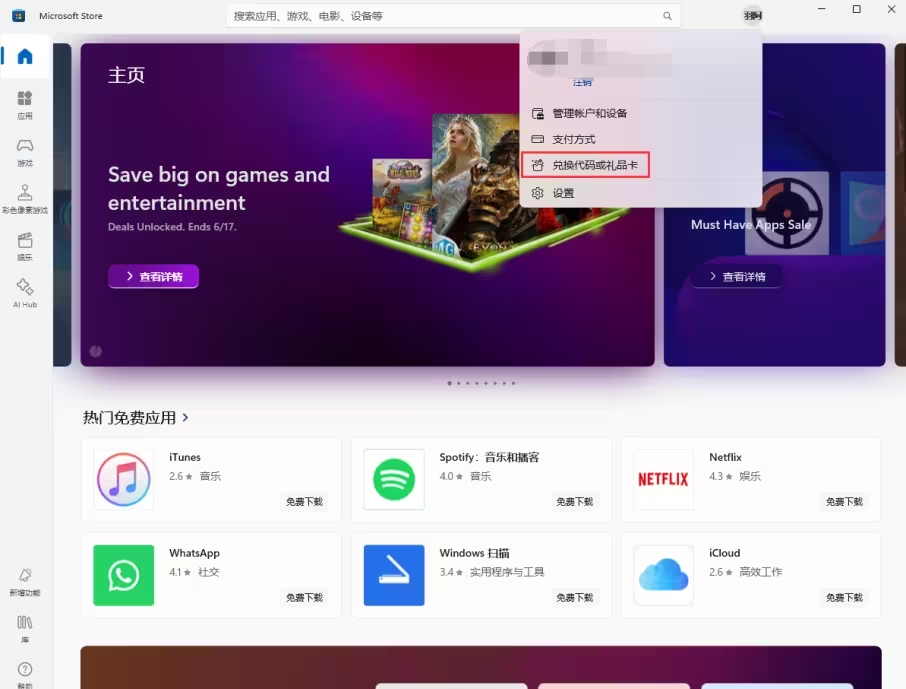Maximize the Microsoft Store window
Screen dimensions: 906x689
coord(856,9)
